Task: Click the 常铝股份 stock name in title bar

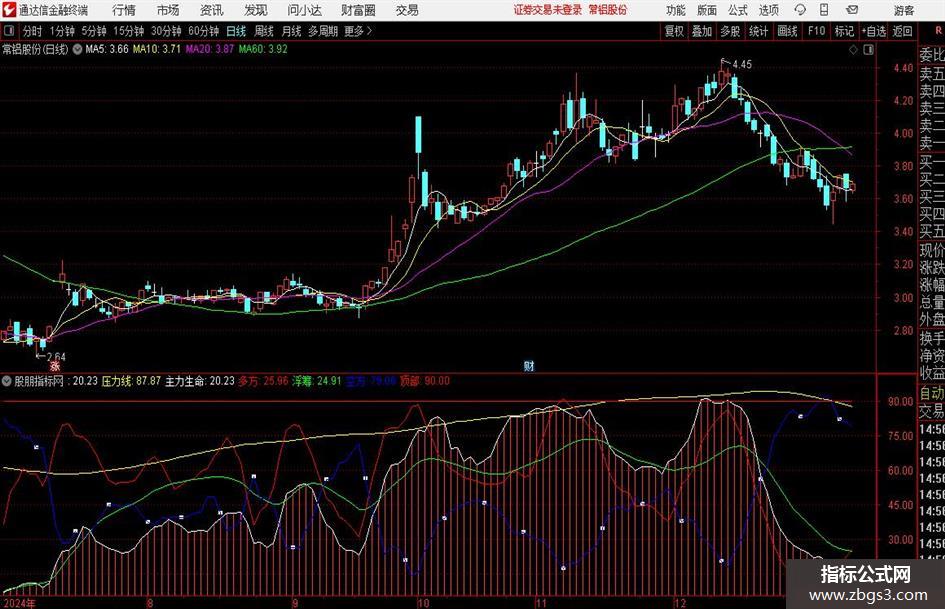Action: (608, 10)
